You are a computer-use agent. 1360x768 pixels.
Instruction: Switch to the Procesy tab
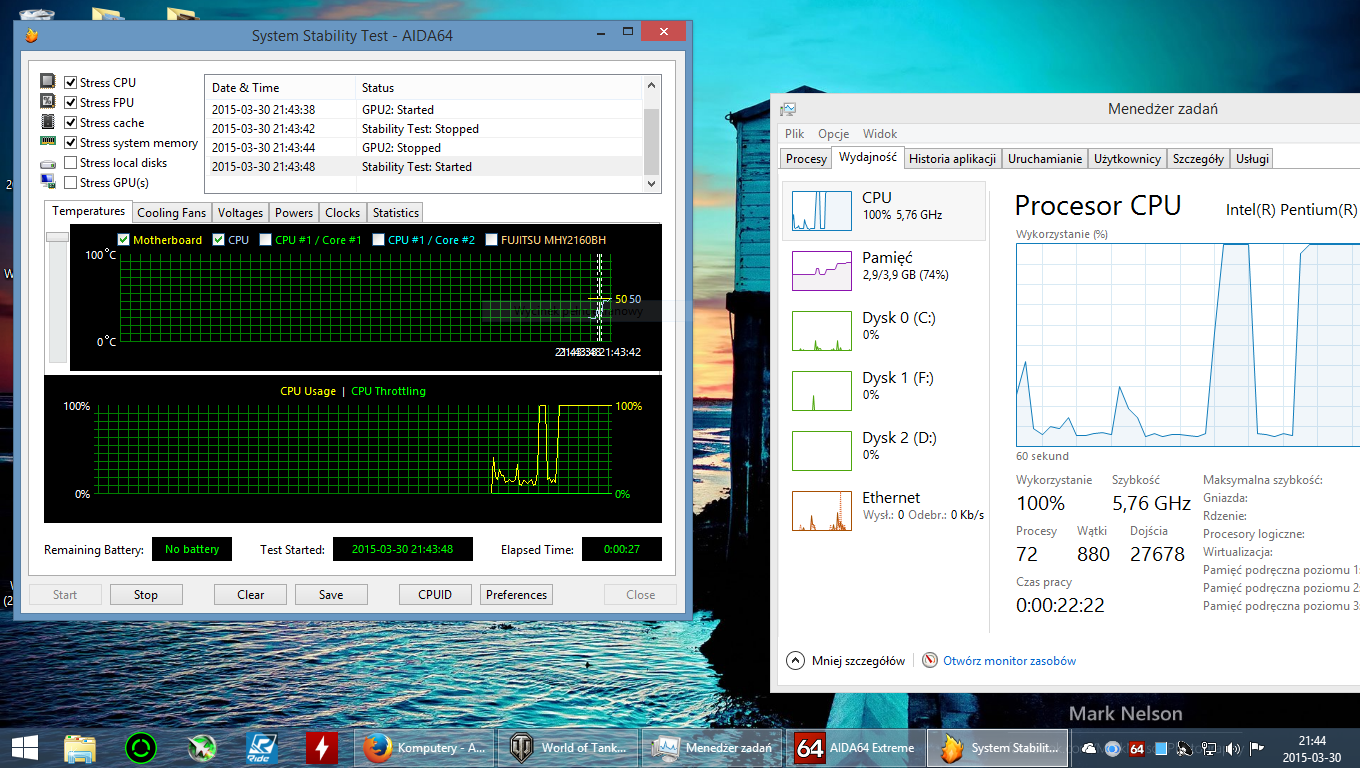pos(806,159)
